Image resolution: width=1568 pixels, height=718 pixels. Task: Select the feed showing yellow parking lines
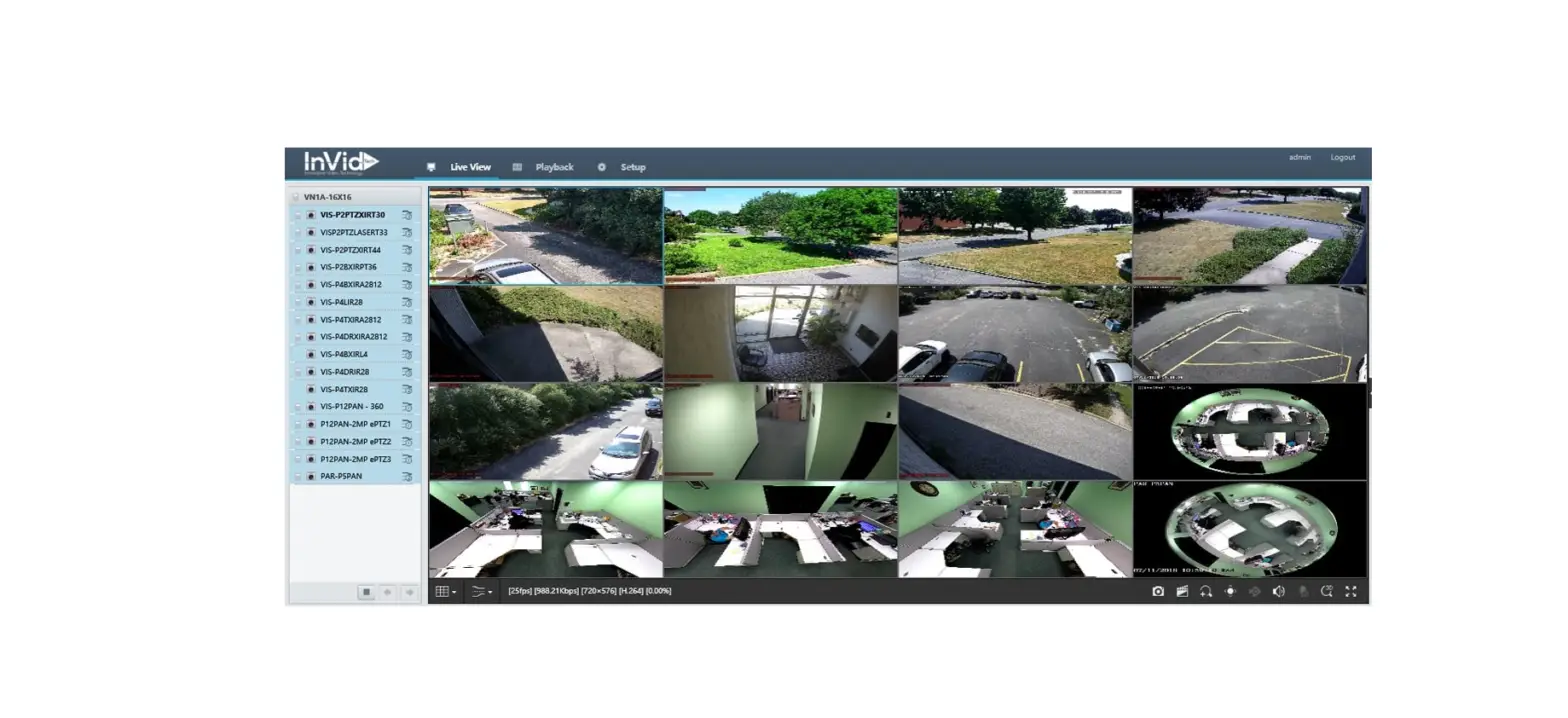tap(1250, 334)
